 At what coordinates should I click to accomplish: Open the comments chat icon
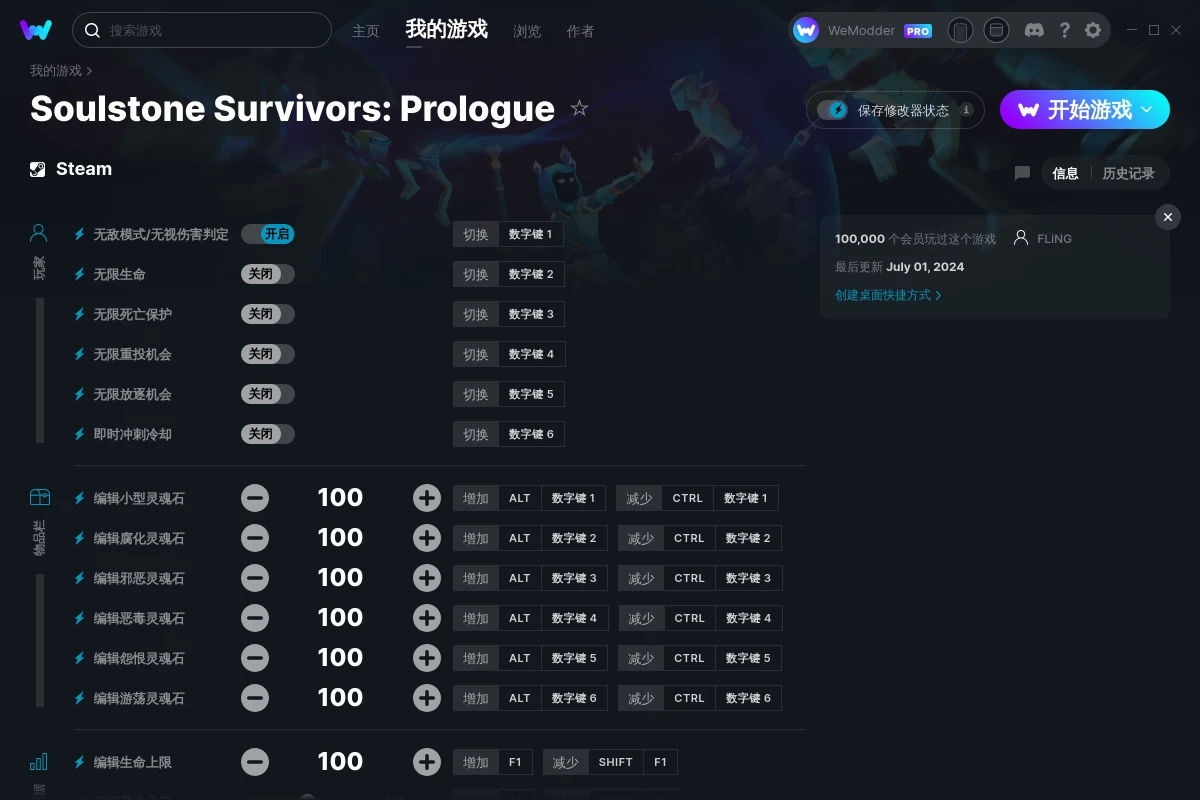1022,173
